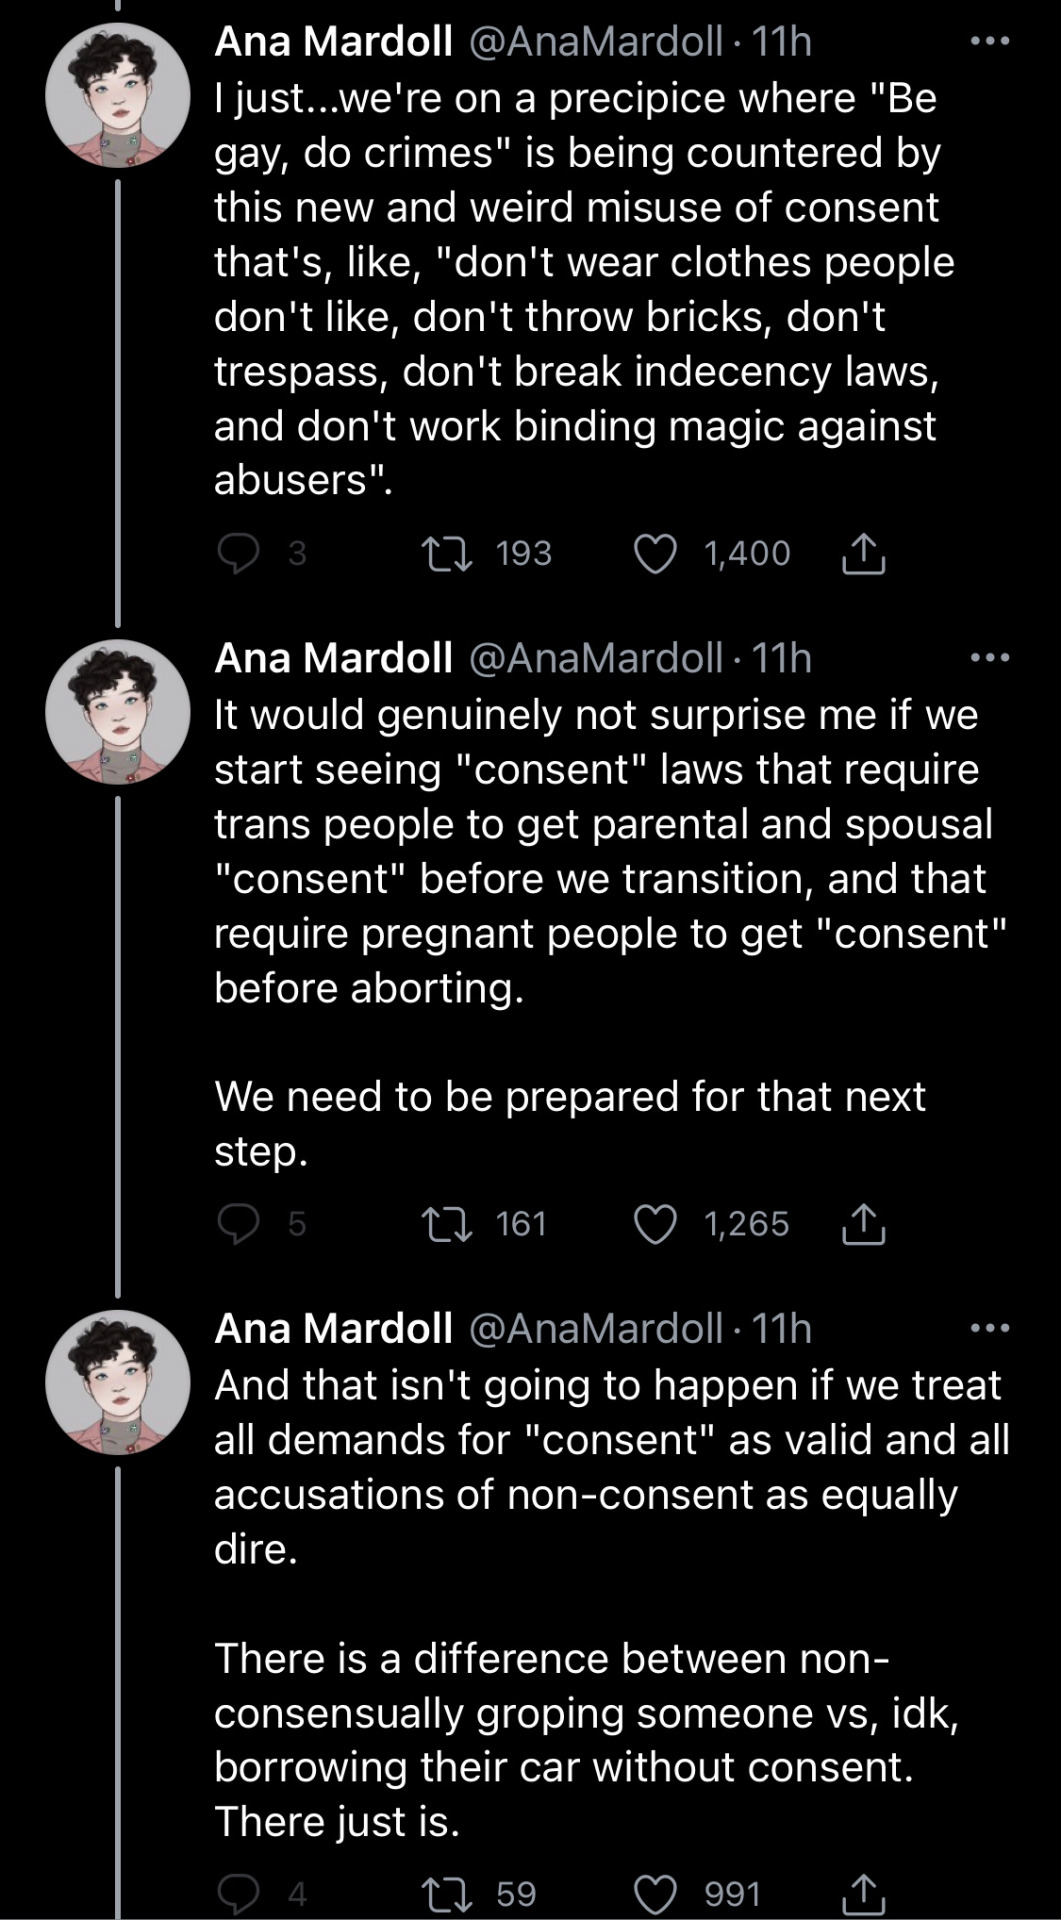Reply to the third tweet with 4 replies
The image size is (1061, 1920).
[x=239, y=1893]
